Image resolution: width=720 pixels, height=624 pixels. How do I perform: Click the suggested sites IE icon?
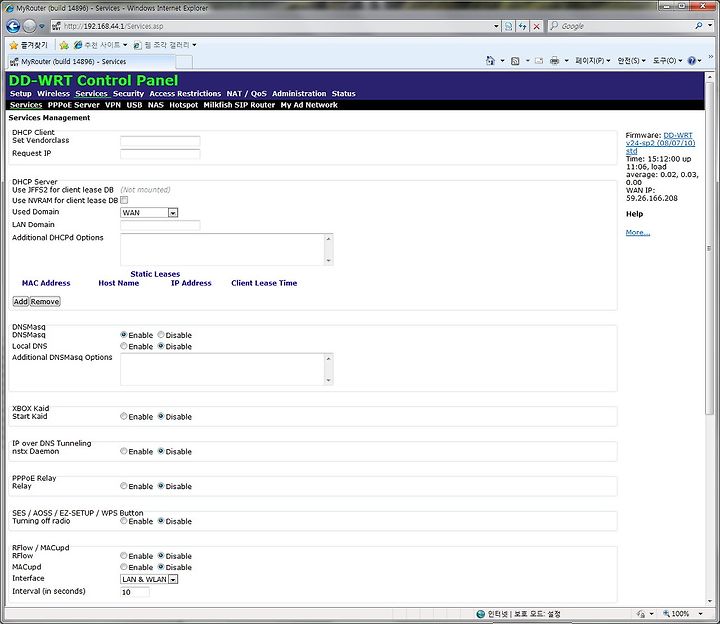pos(78,45)
